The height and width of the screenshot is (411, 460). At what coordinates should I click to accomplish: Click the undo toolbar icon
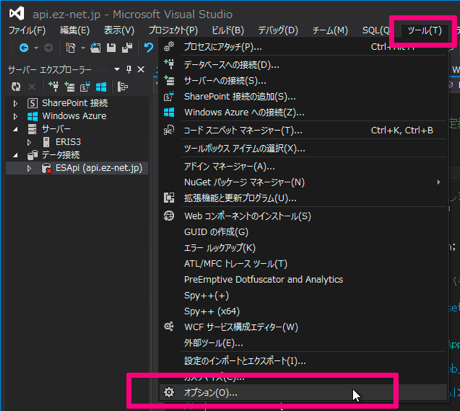[x=149, y=48]
